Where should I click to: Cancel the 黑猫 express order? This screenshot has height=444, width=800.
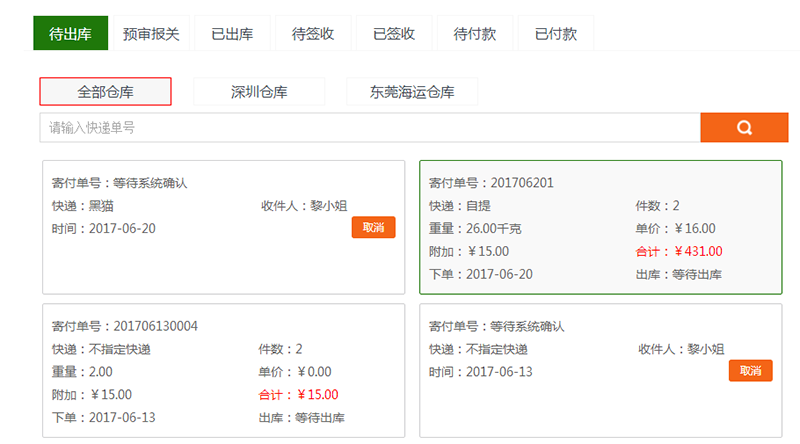tap(373, 227)
